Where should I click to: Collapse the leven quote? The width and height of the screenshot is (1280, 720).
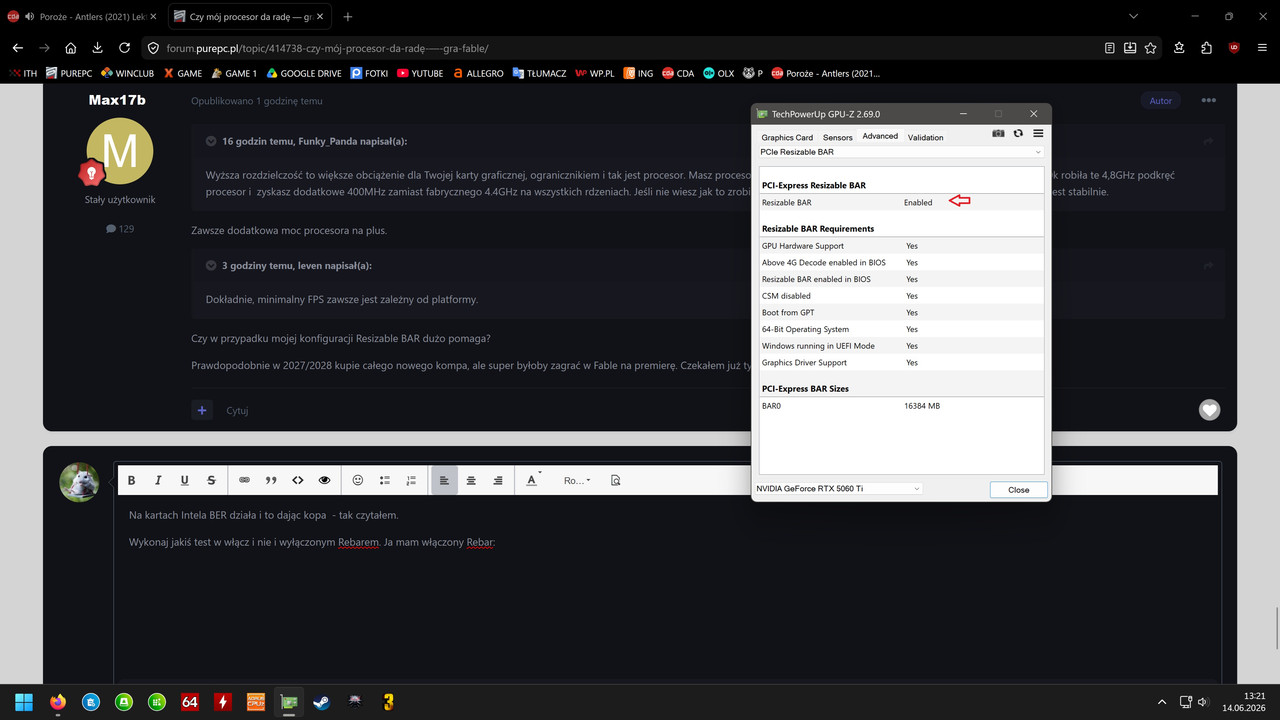click(x=212, y=265)
